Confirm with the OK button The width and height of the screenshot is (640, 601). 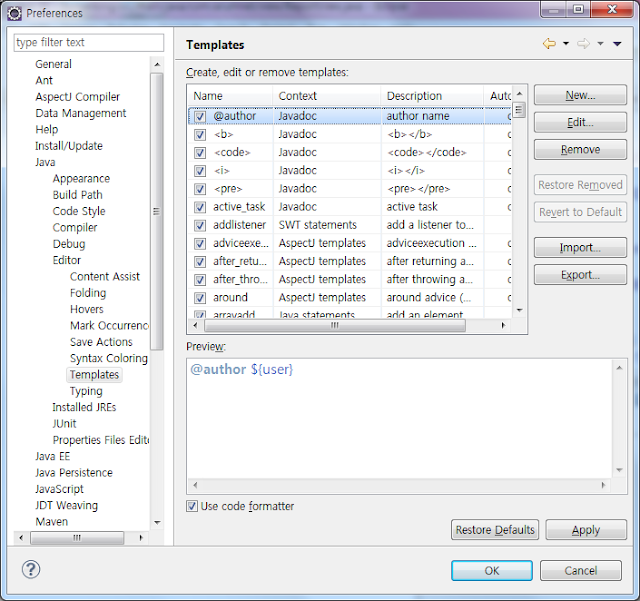pyautogui.click(x=492, y=570)
